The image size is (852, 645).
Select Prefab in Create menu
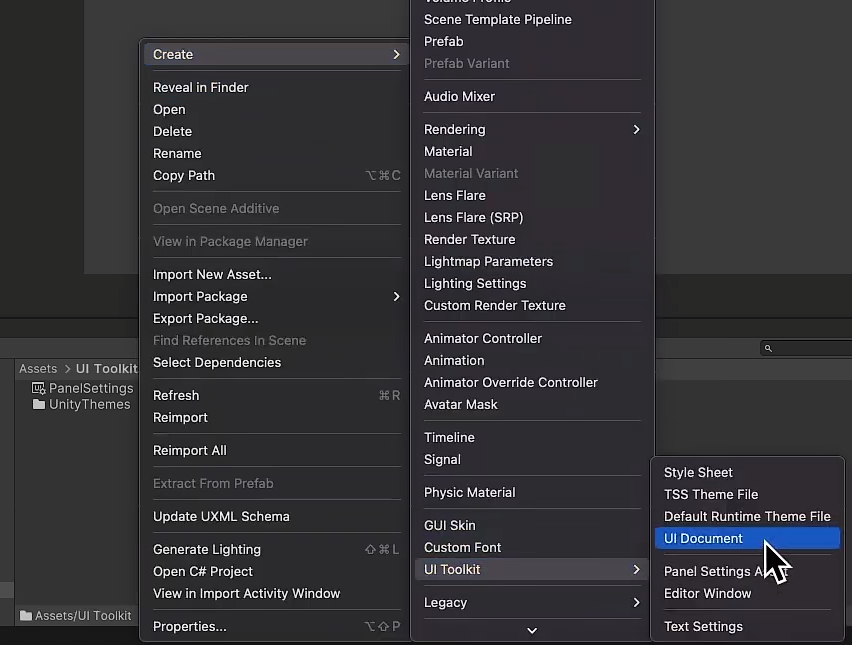coord(532,41)
